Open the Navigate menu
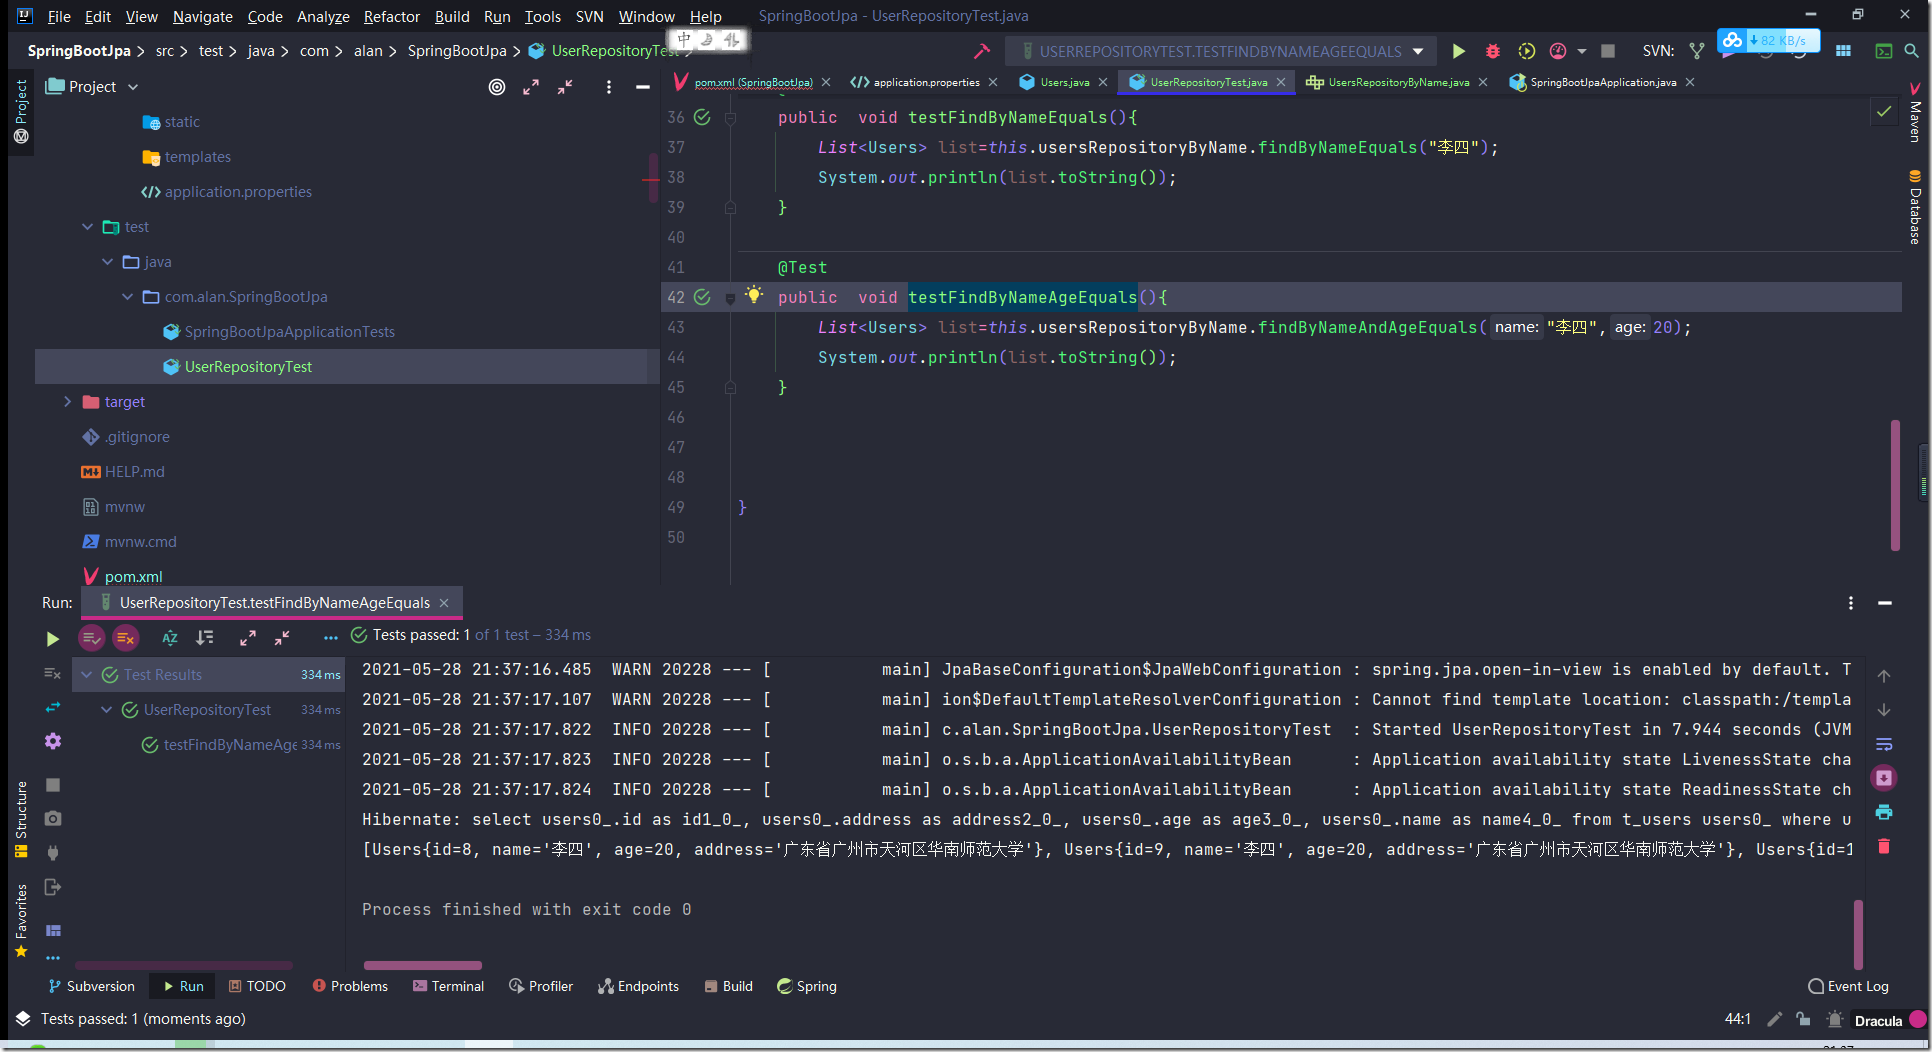This screenshot has width=1932, height=1052. tap(202, 16)
